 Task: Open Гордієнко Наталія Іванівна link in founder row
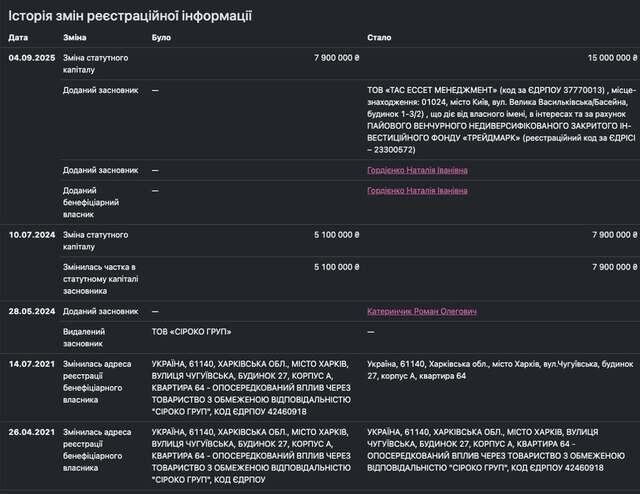(417, 170)
